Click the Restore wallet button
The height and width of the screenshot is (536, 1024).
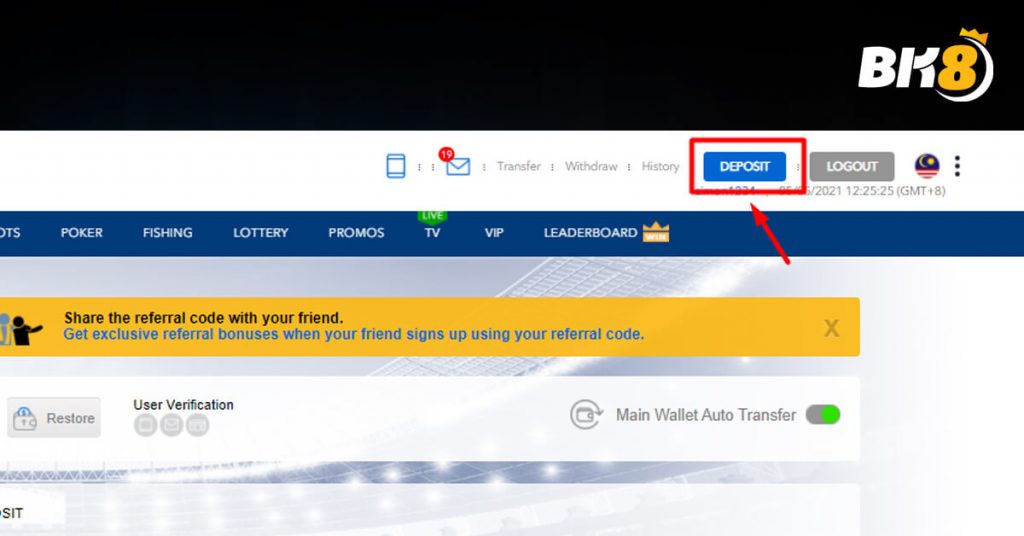(x=54, y=418)
